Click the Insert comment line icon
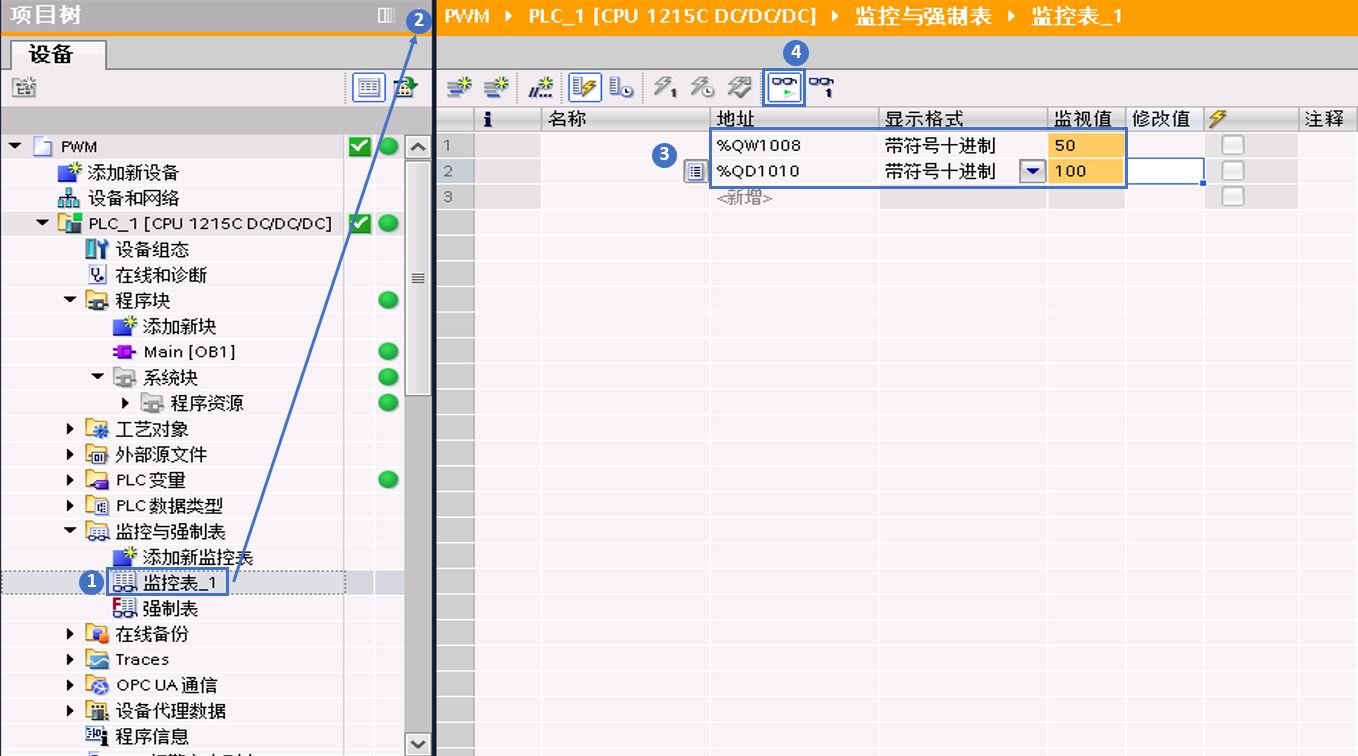 tap(541, 88)
